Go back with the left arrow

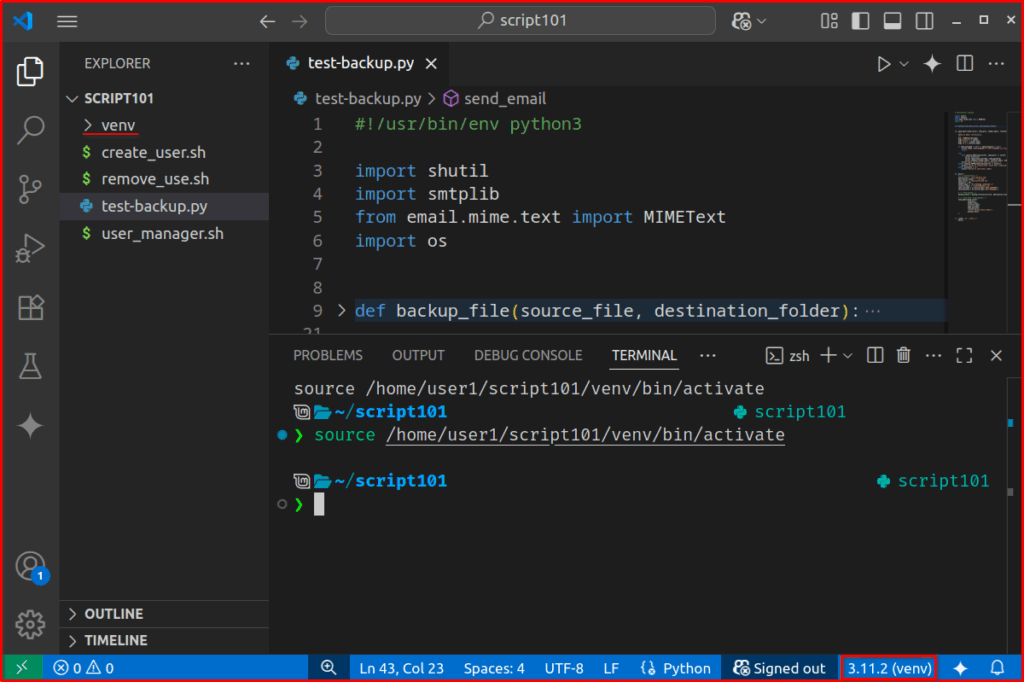[267, 21]
